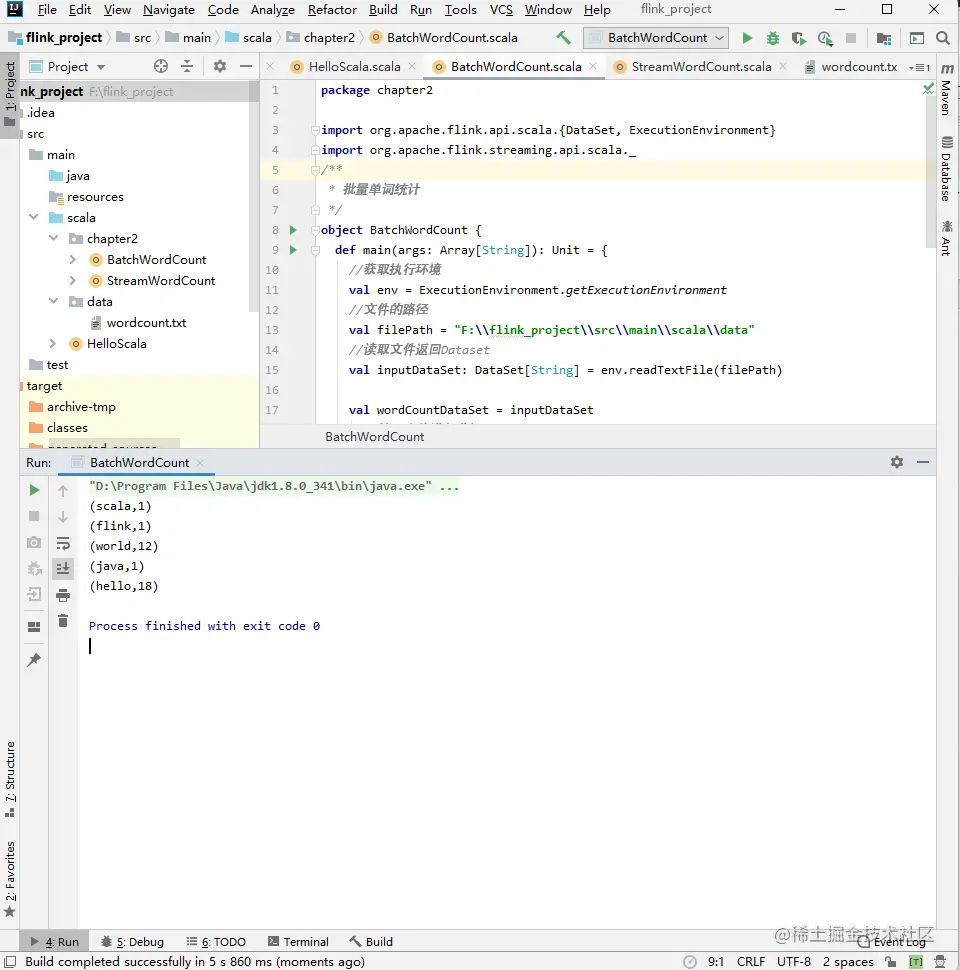Open the profiler run icon in the toolbar
This screenshot has height=970, width=960.
coord(825,38)
